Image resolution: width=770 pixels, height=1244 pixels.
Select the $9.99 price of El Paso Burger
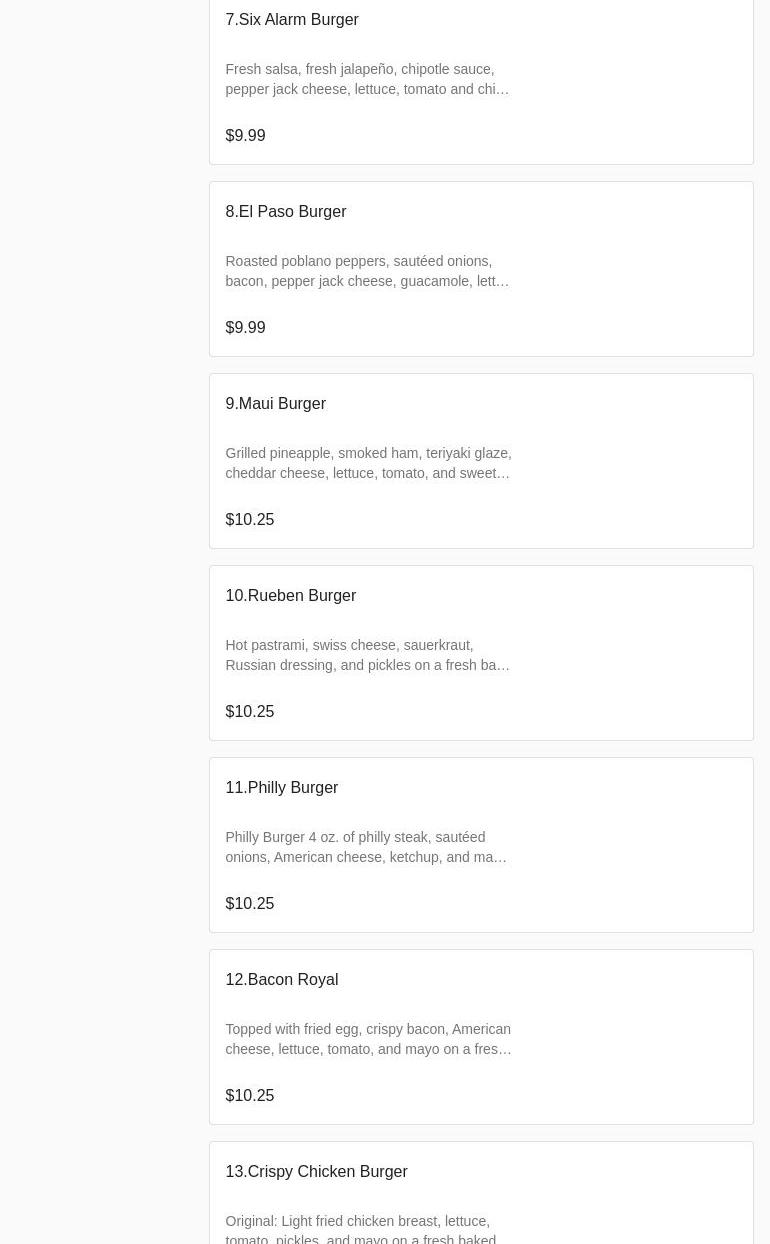(245, 328)
